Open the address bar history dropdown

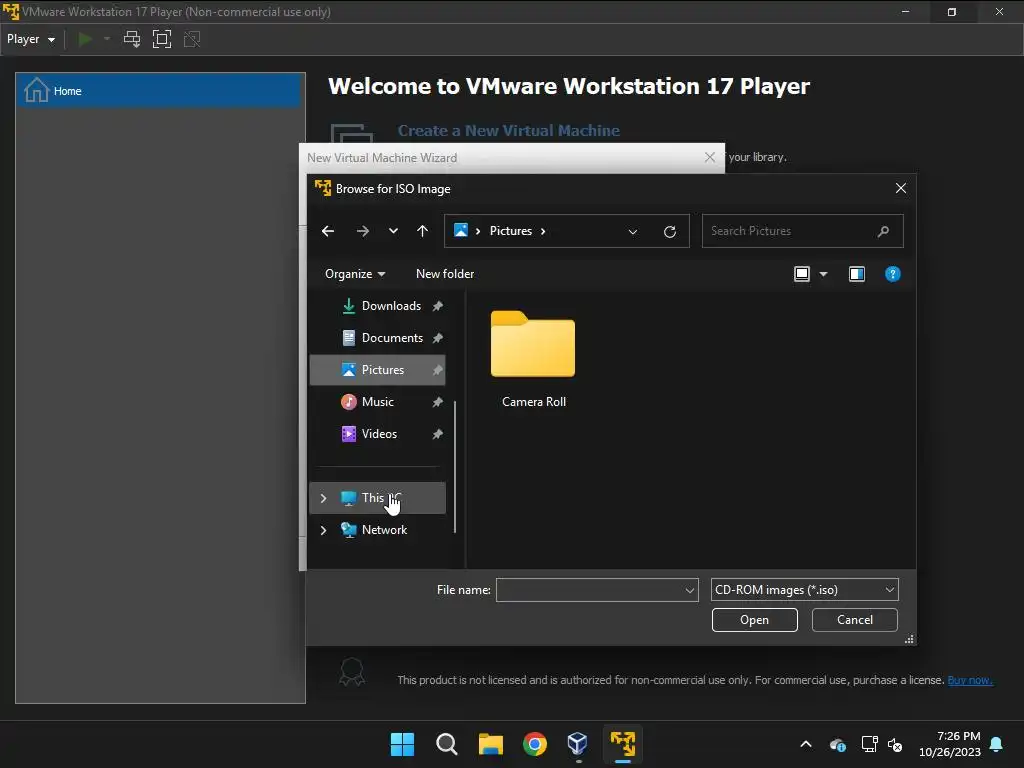click(x=632, y=232)
